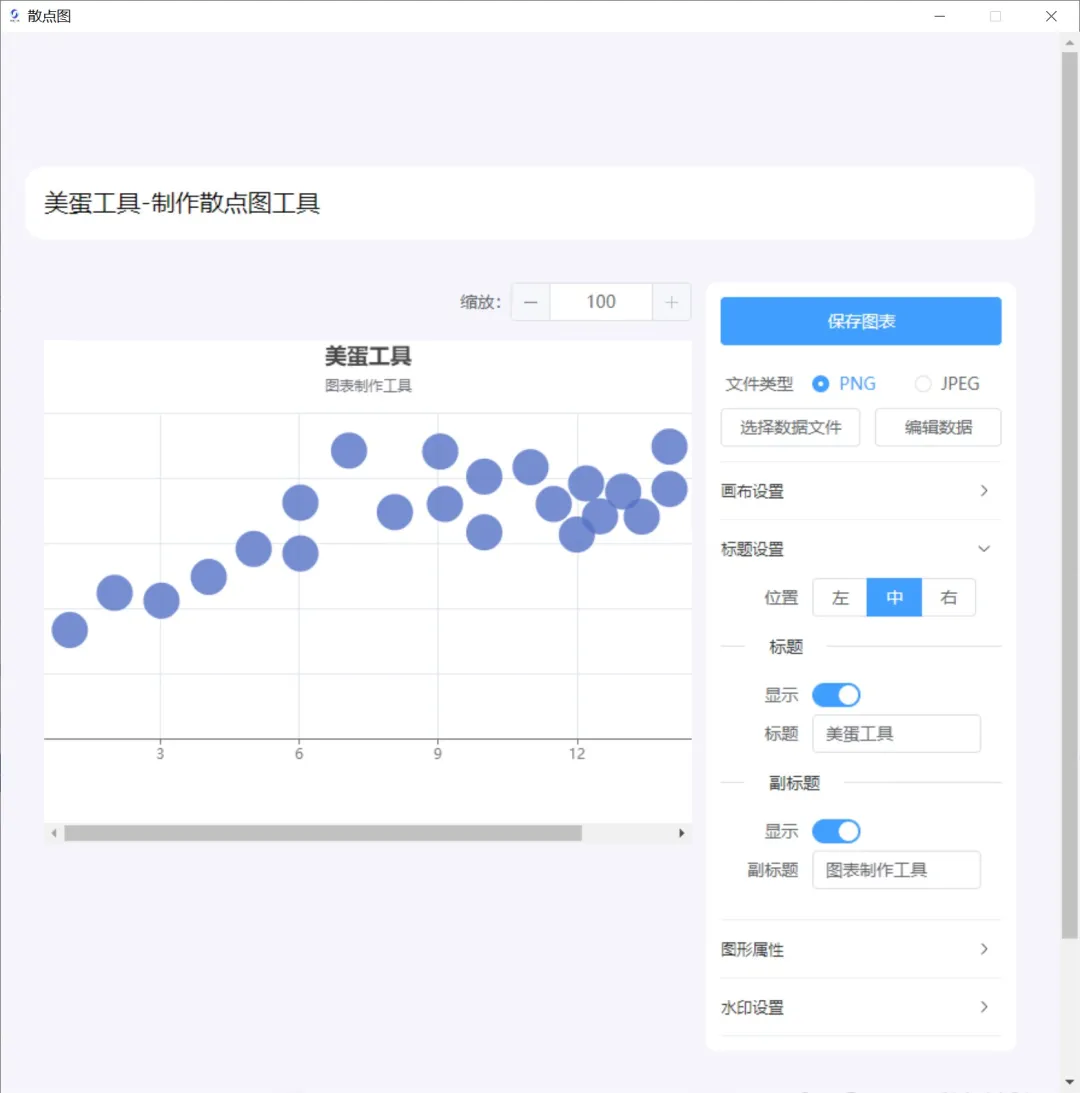Click the left arrow of the chart scrollbar

point(53,832)
